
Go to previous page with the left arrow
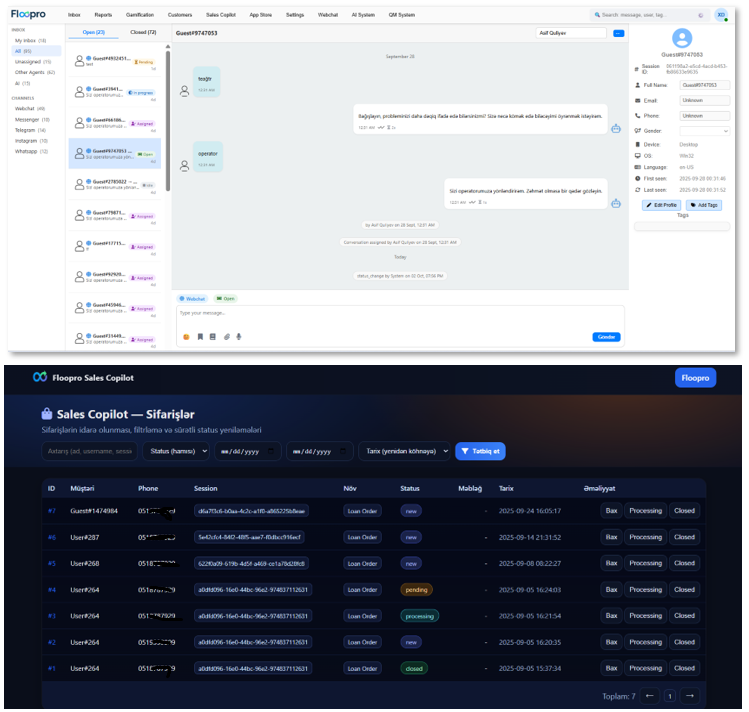coord(650,696)
